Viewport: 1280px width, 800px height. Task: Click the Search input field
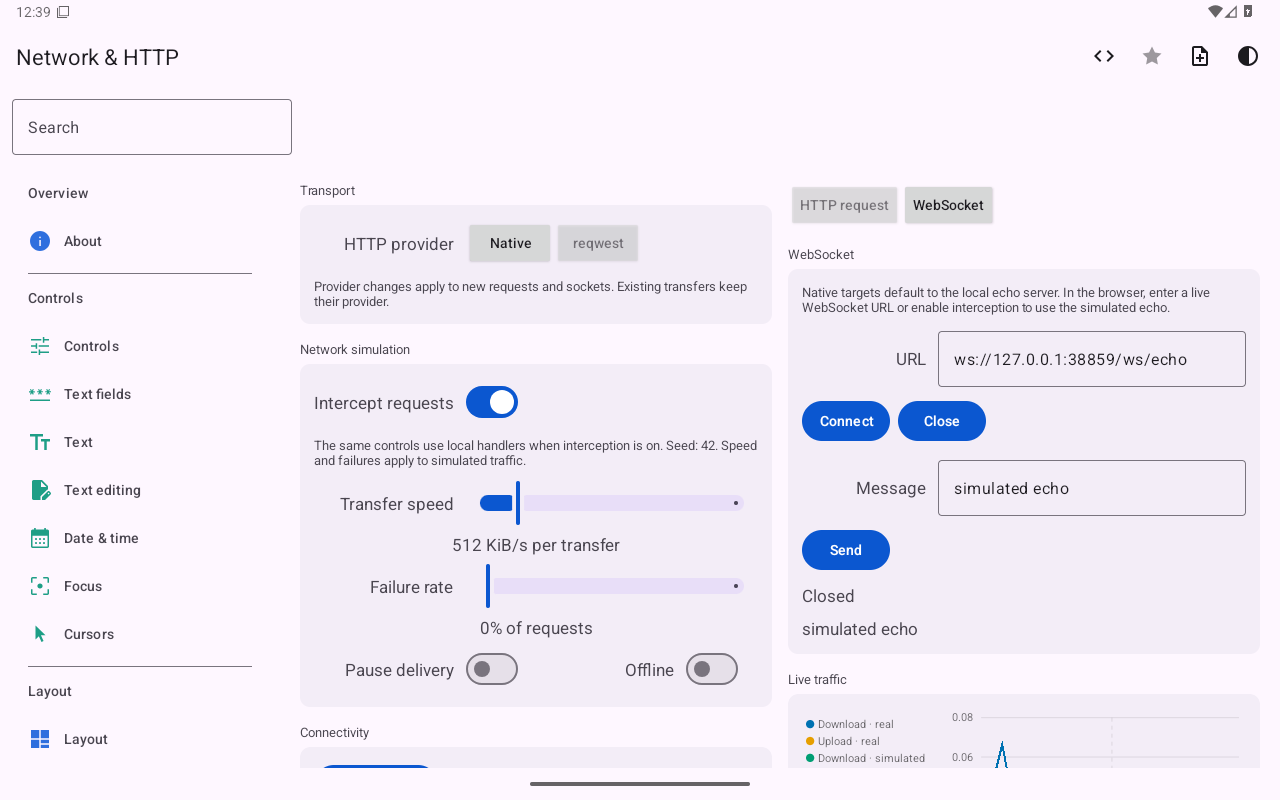152,127
